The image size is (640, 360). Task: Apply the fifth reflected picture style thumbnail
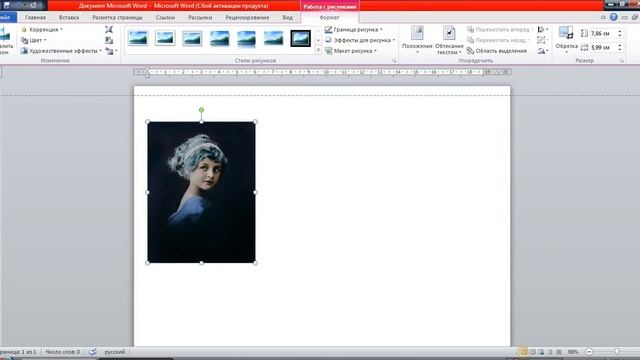click(x=246, y=38)
